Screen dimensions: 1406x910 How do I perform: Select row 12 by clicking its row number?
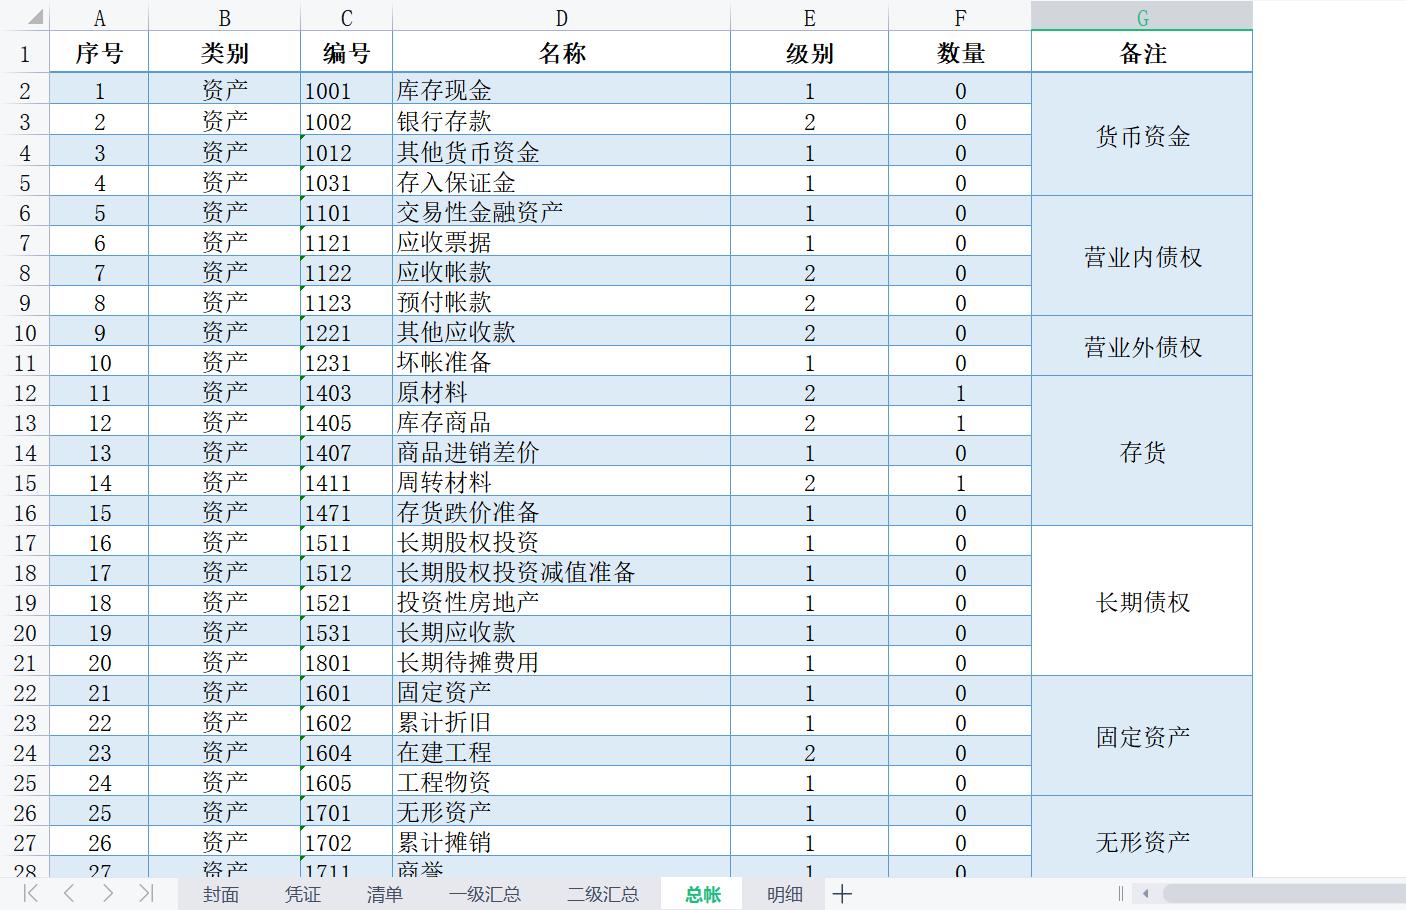[x=26, y=392]
